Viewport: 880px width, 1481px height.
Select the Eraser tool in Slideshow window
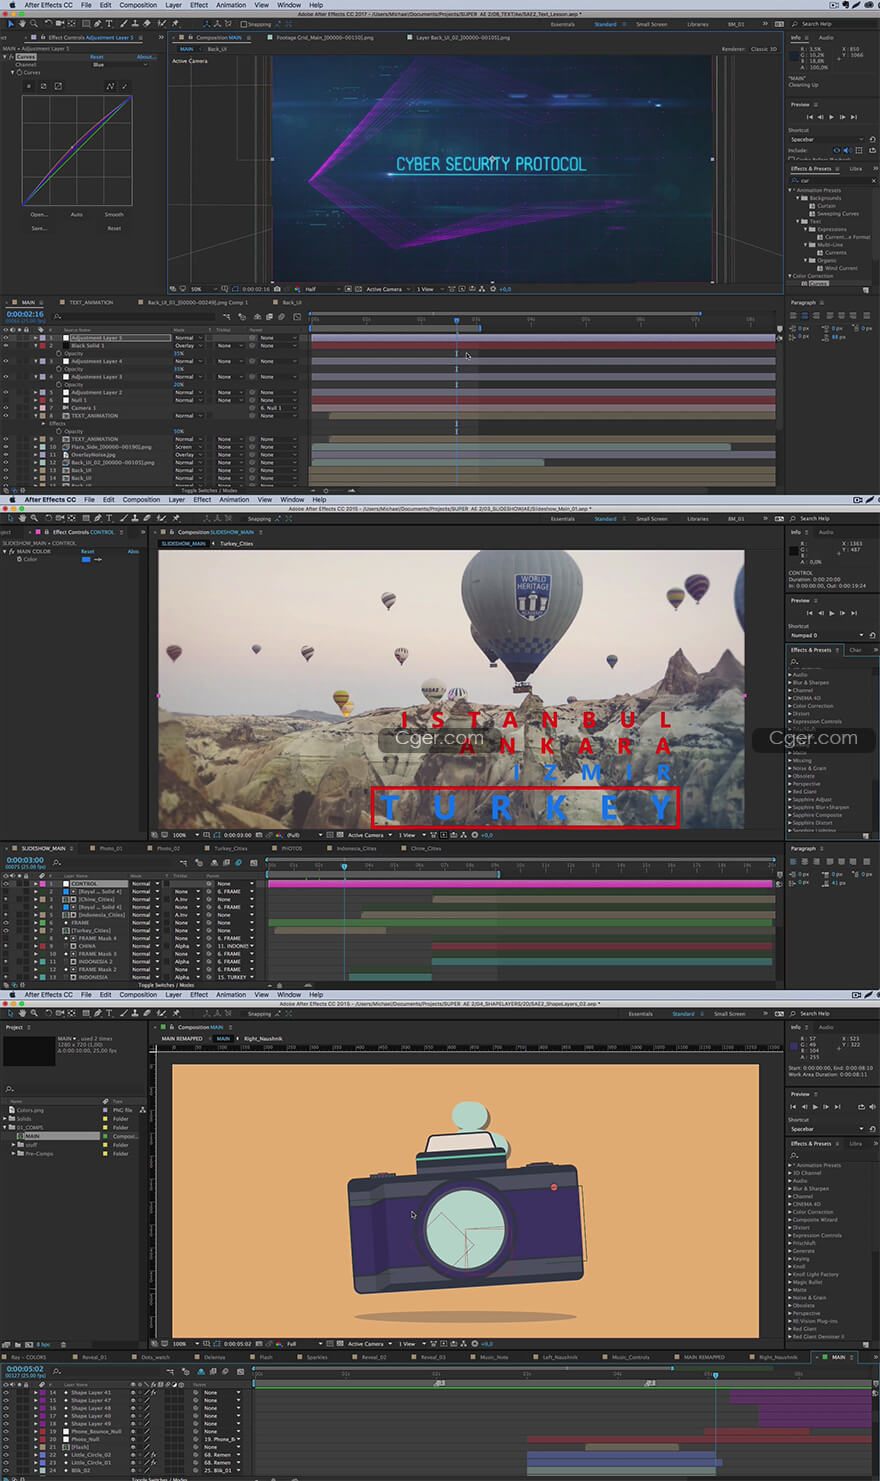tap(147, 518)
